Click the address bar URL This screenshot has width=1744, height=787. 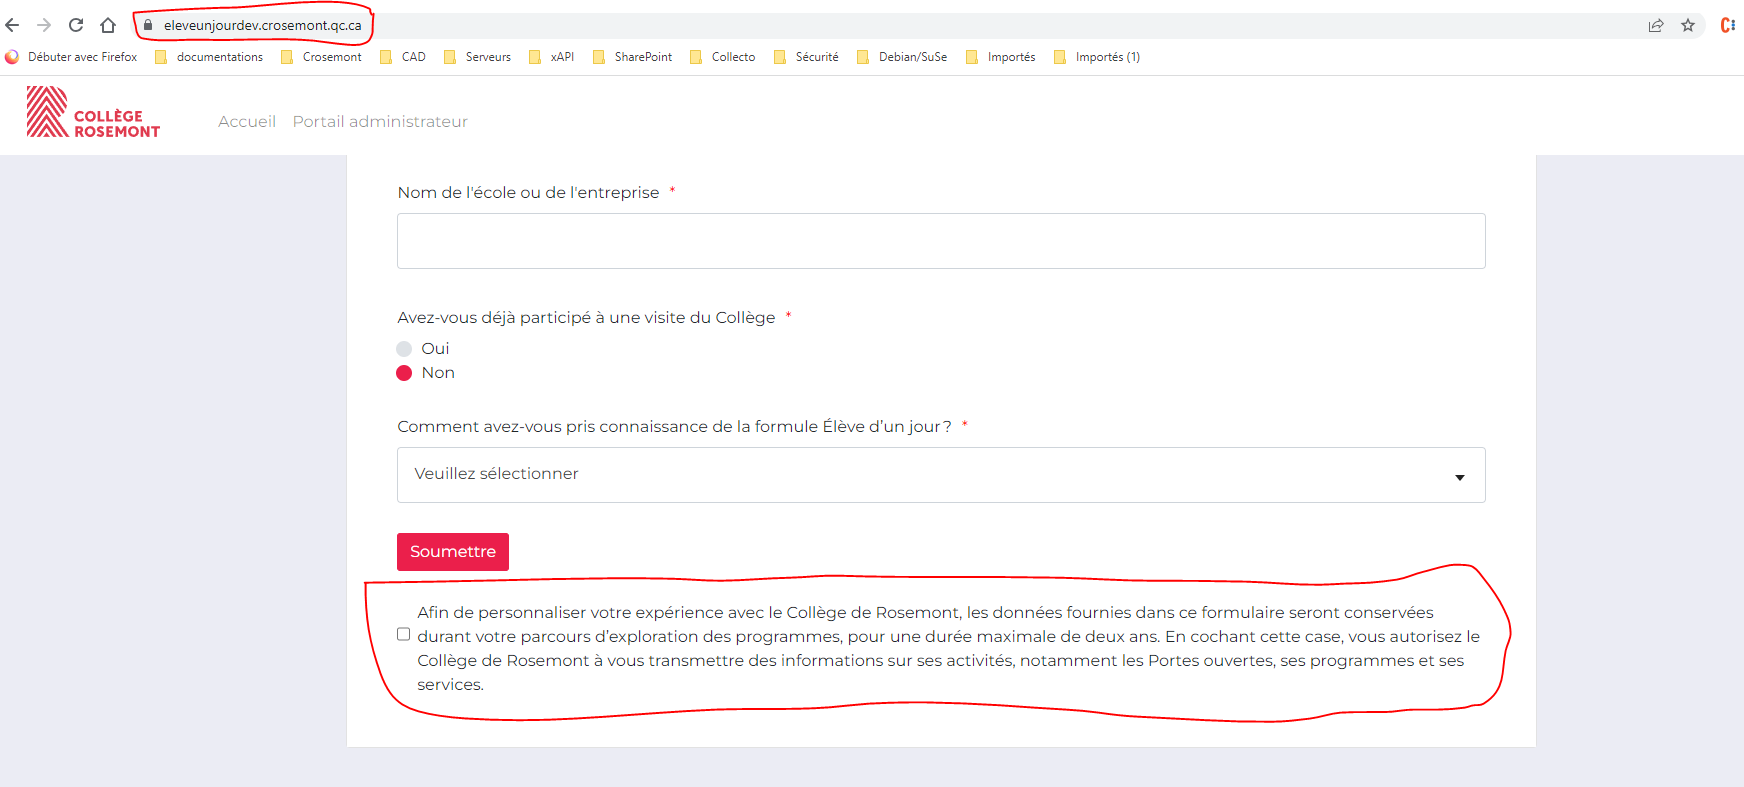click(x=263, y=25)
